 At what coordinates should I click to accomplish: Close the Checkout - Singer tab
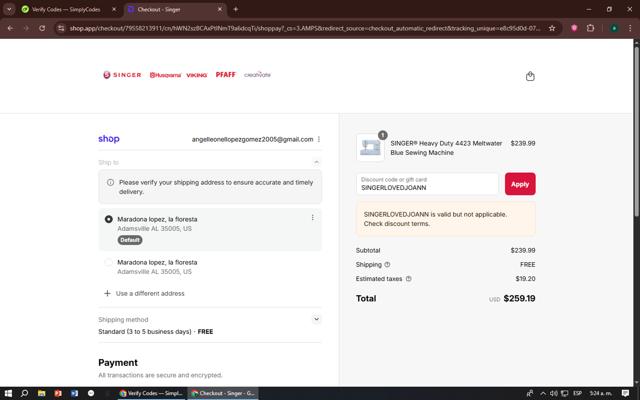coord(220,9)
